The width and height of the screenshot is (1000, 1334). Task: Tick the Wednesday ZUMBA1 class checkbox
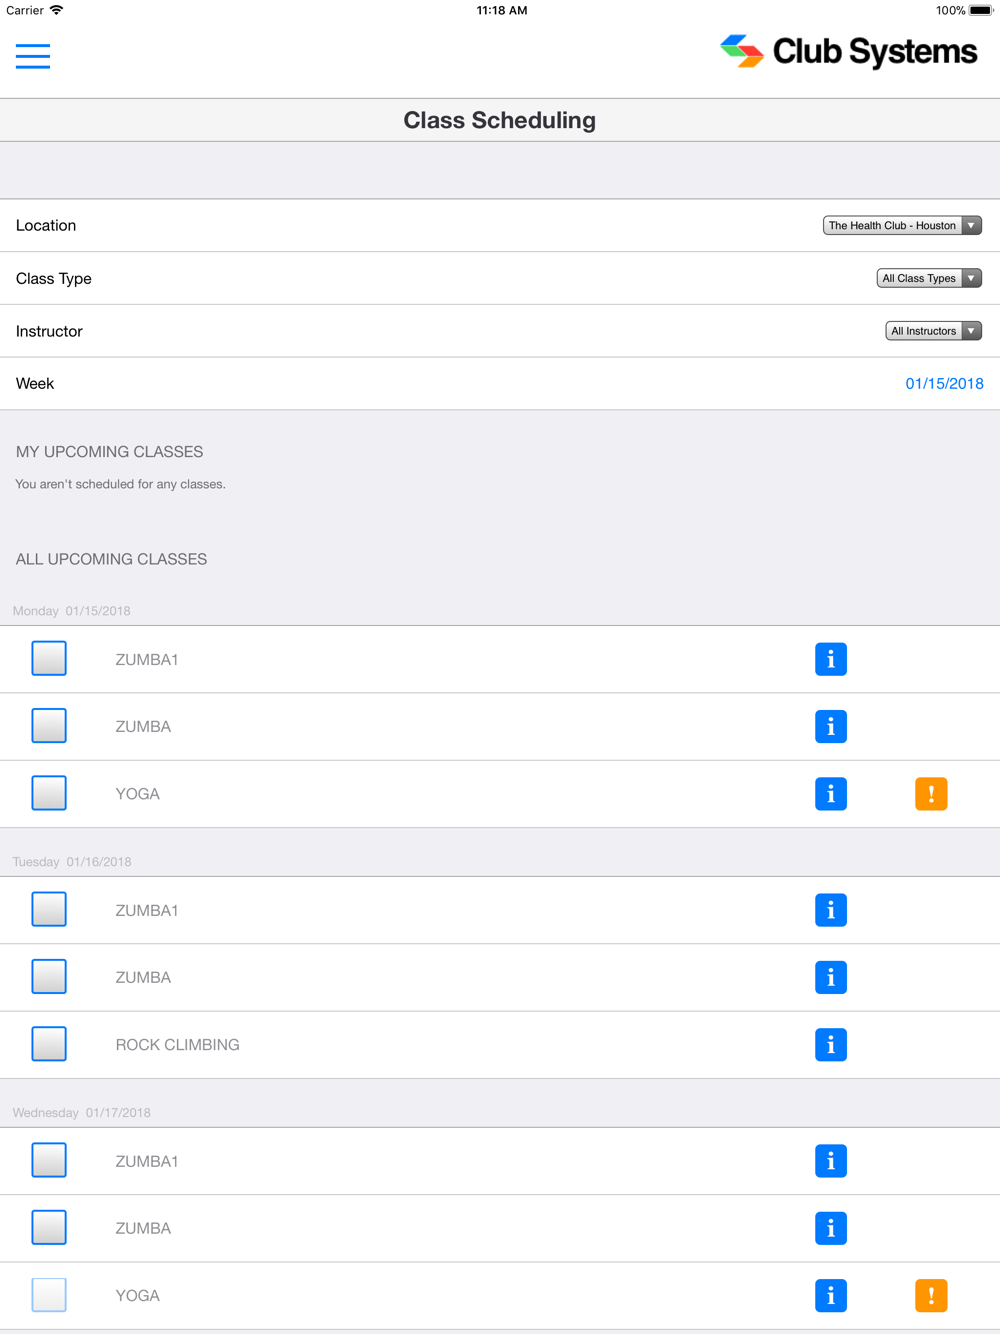point(49,1161)
